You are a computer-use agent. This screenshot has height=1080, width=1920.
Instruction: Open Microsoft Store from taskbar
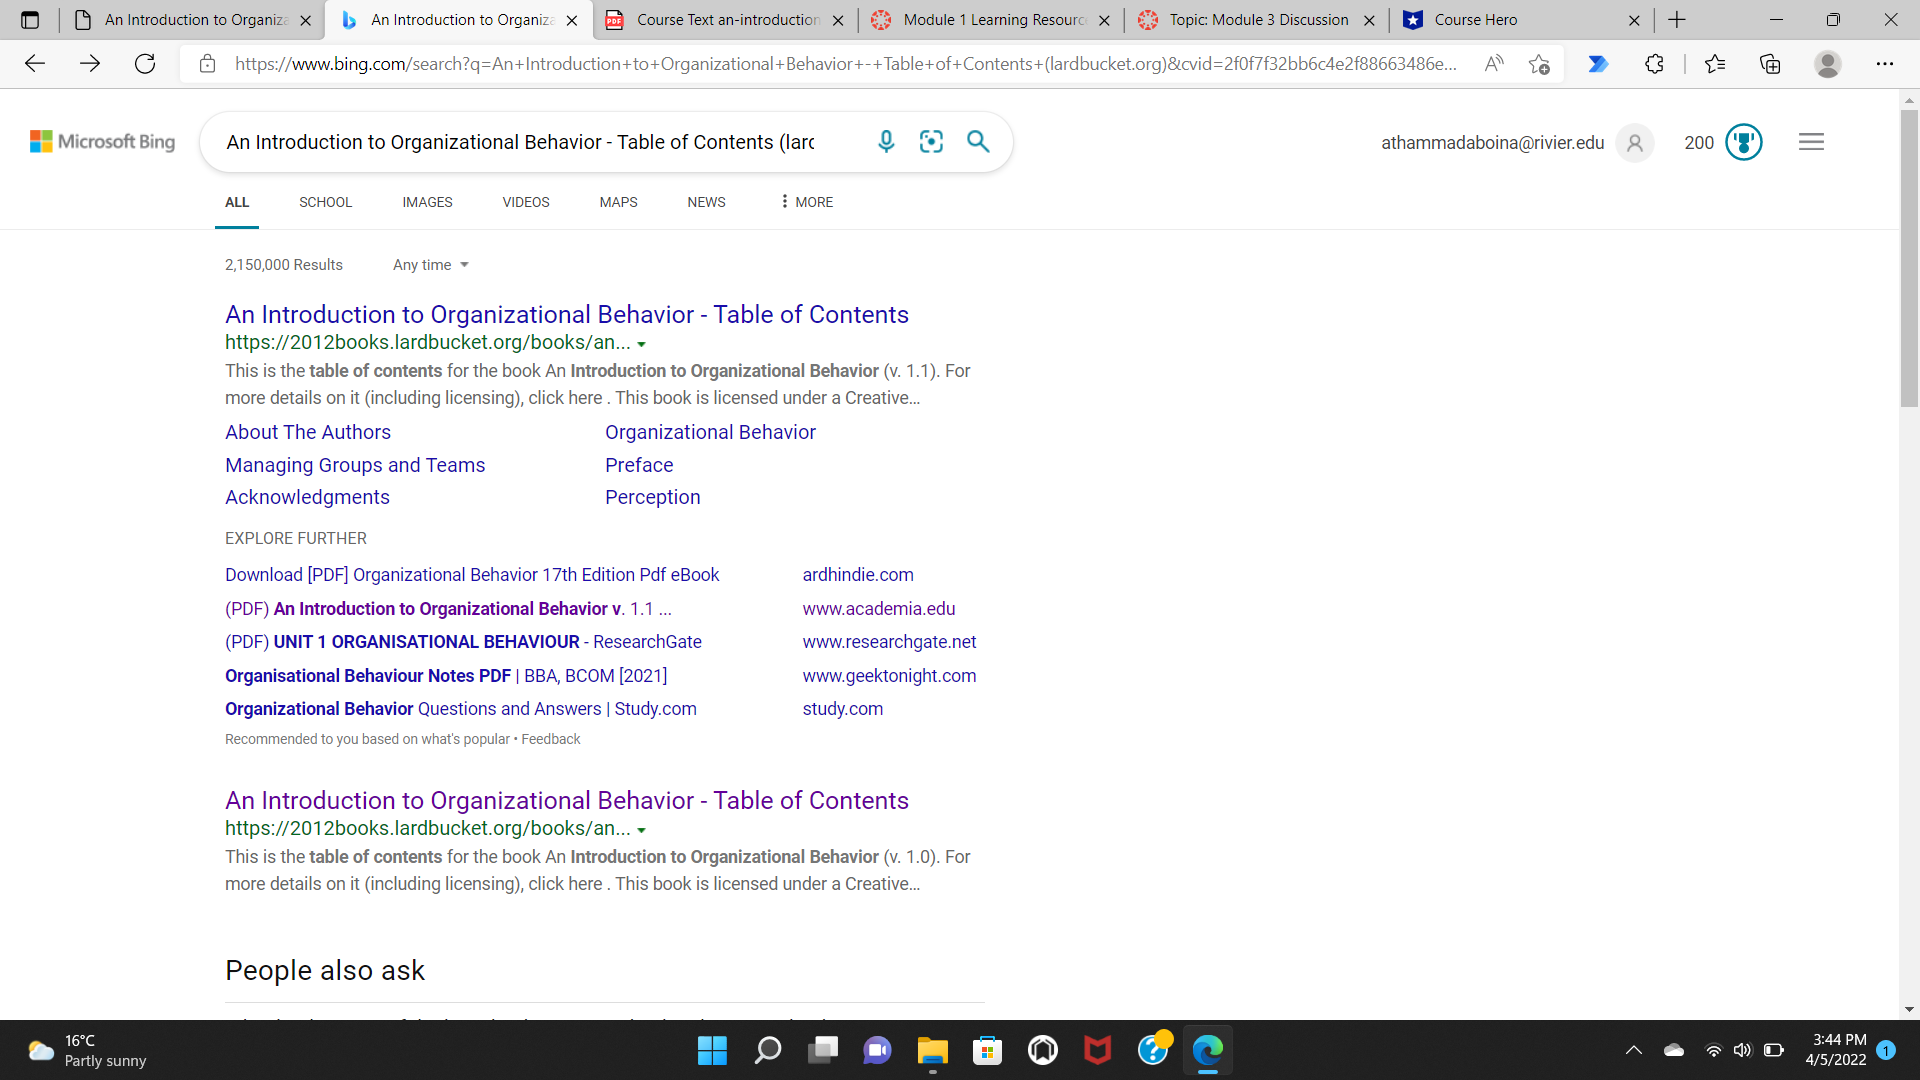(987, 1050)
